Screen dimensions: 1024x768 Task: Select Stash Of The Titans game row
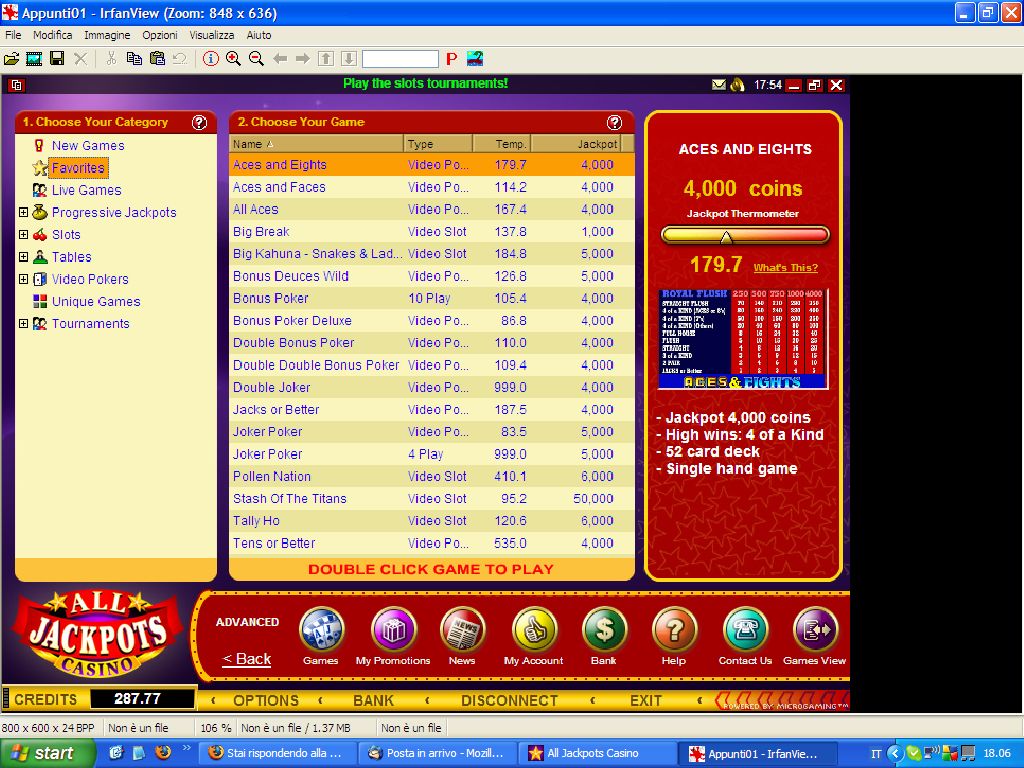coord(432,499)
